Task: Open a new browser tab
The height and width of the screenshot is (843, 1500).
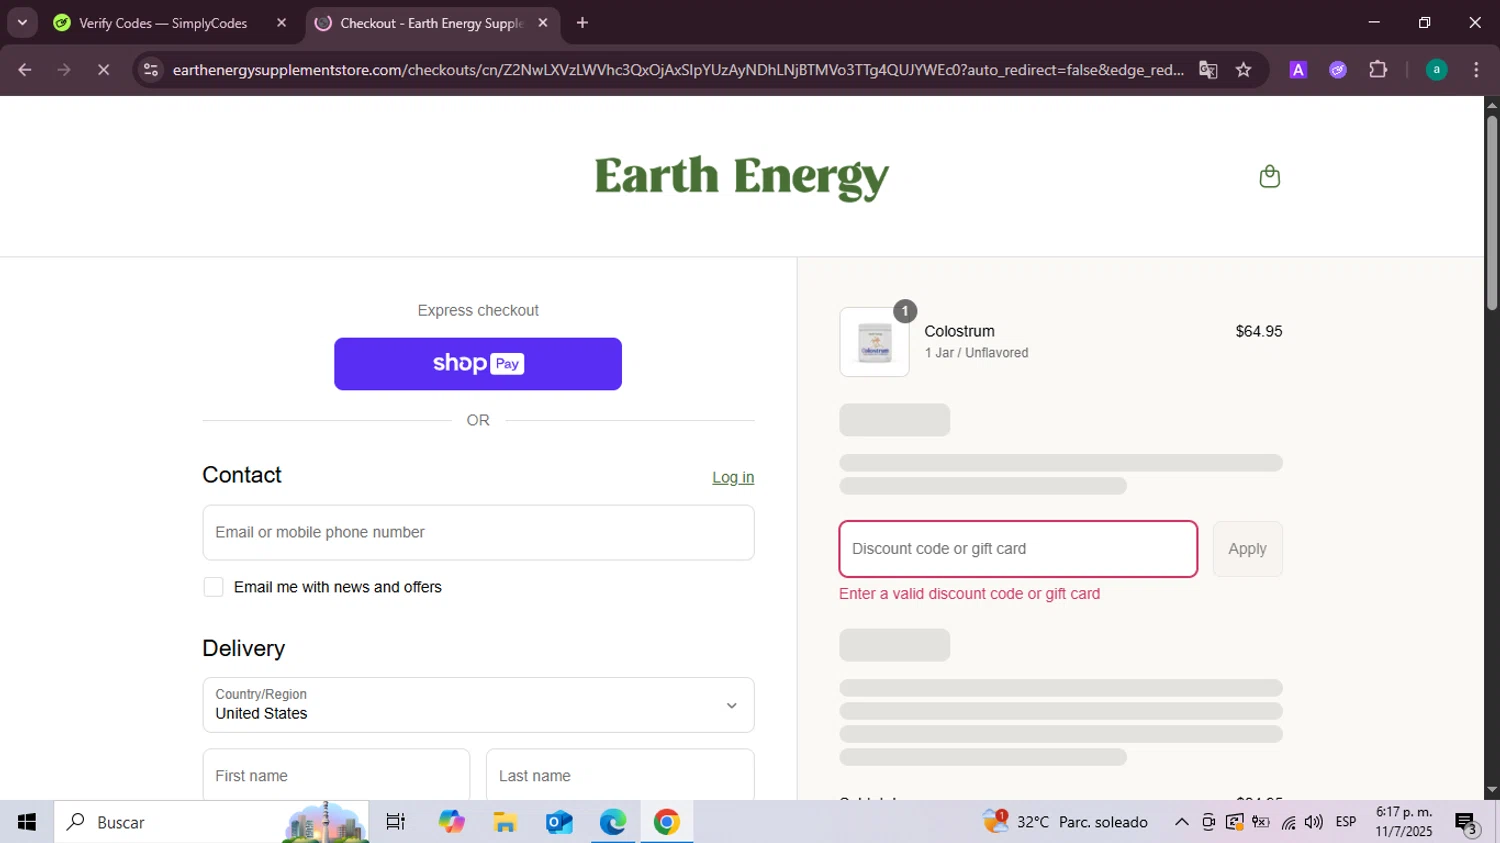Action: click(x=582, y=23)
